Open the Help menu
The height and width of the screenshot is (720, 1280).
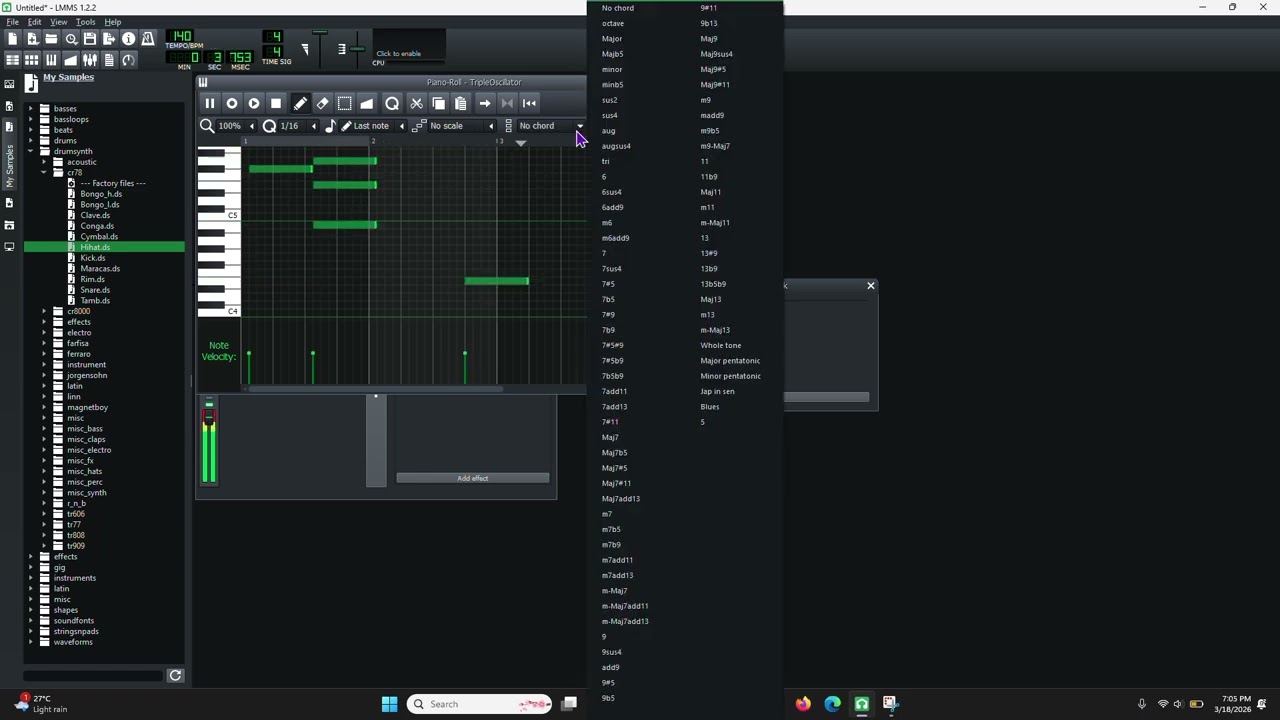(113, 22)
